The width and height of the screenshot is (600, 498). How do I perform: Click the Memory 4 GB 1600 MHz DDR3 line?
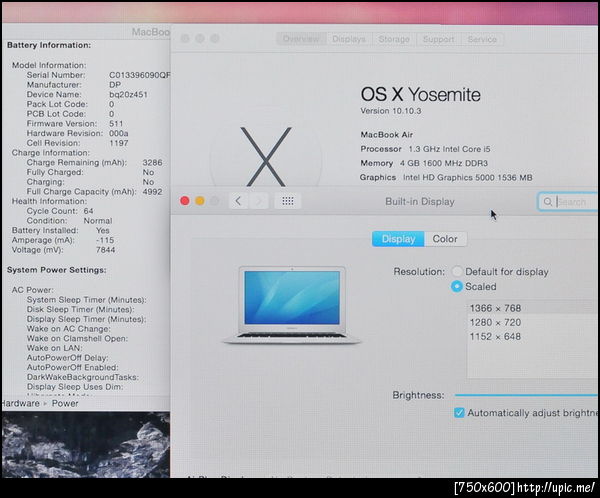[x=424, y=163]
